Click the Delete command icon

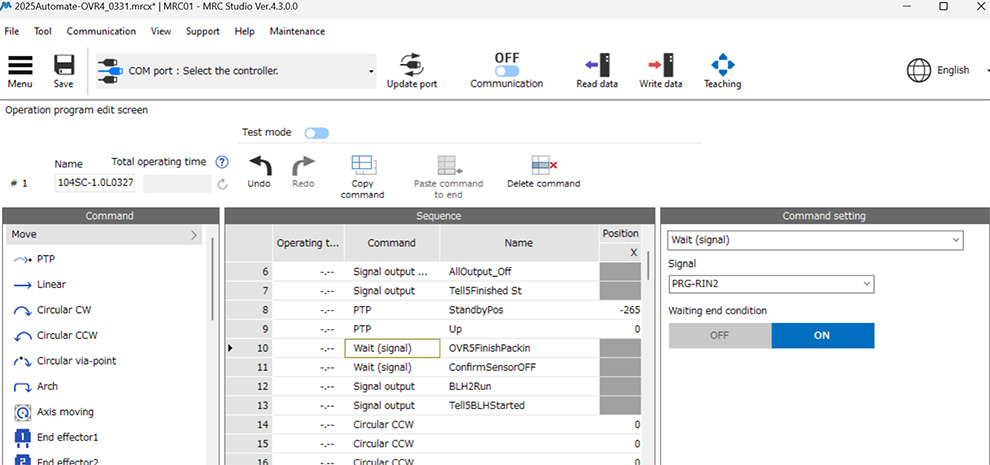(544, 166)
